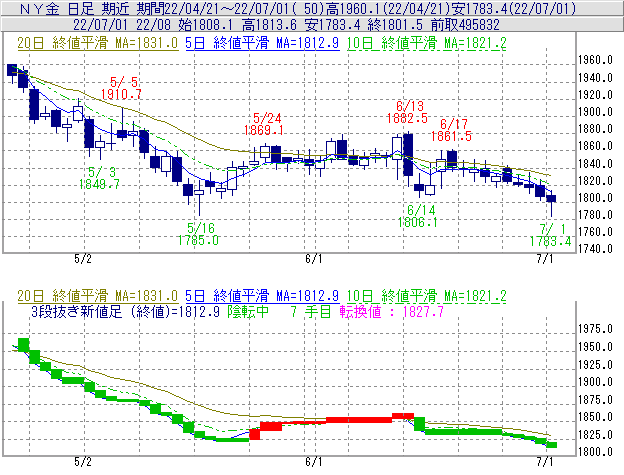Click the 3段抜き新値足 (終値)=1812.9 label
The image size is (624, 475).
coord(125,311)
